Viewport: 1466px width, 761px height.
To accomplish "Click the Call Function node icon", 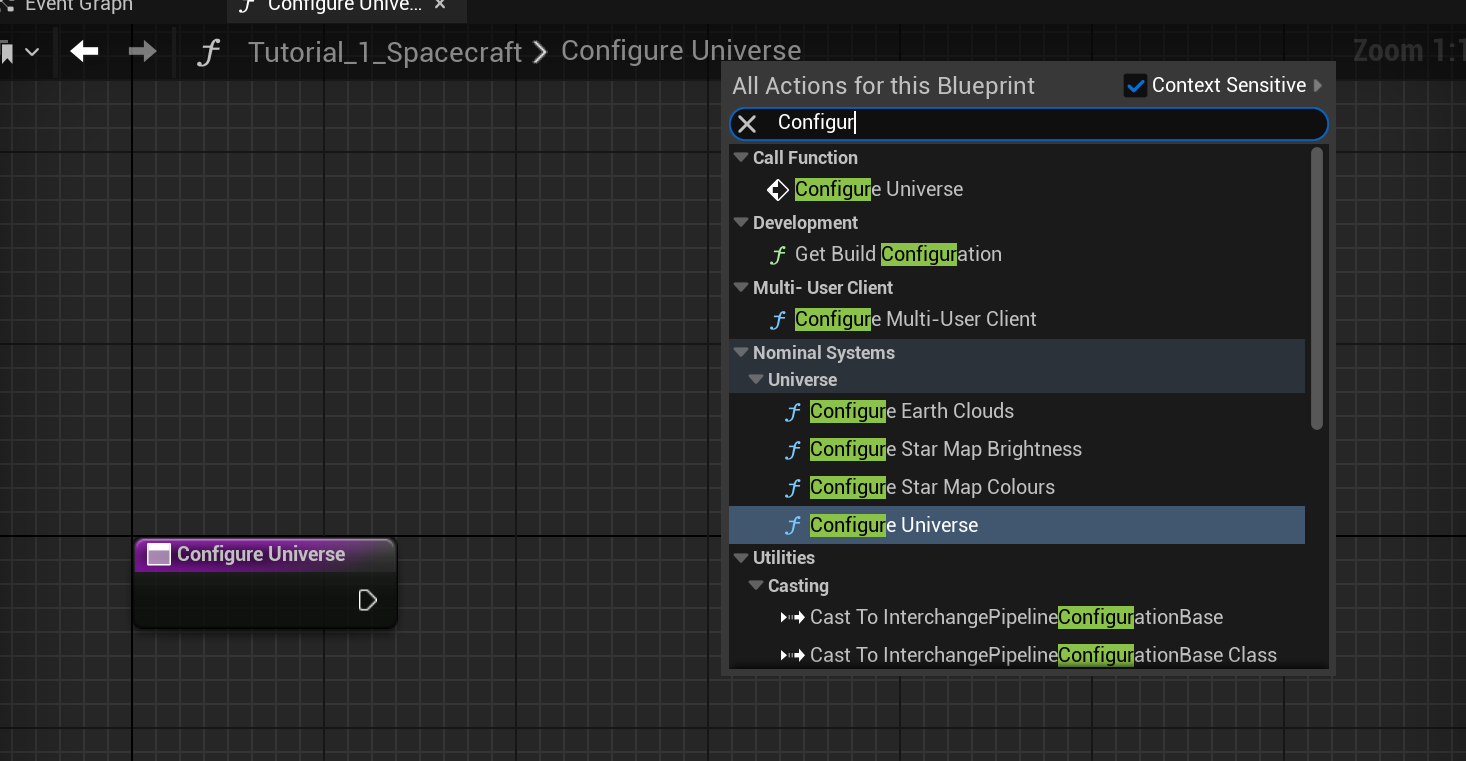I will [778, 190].
